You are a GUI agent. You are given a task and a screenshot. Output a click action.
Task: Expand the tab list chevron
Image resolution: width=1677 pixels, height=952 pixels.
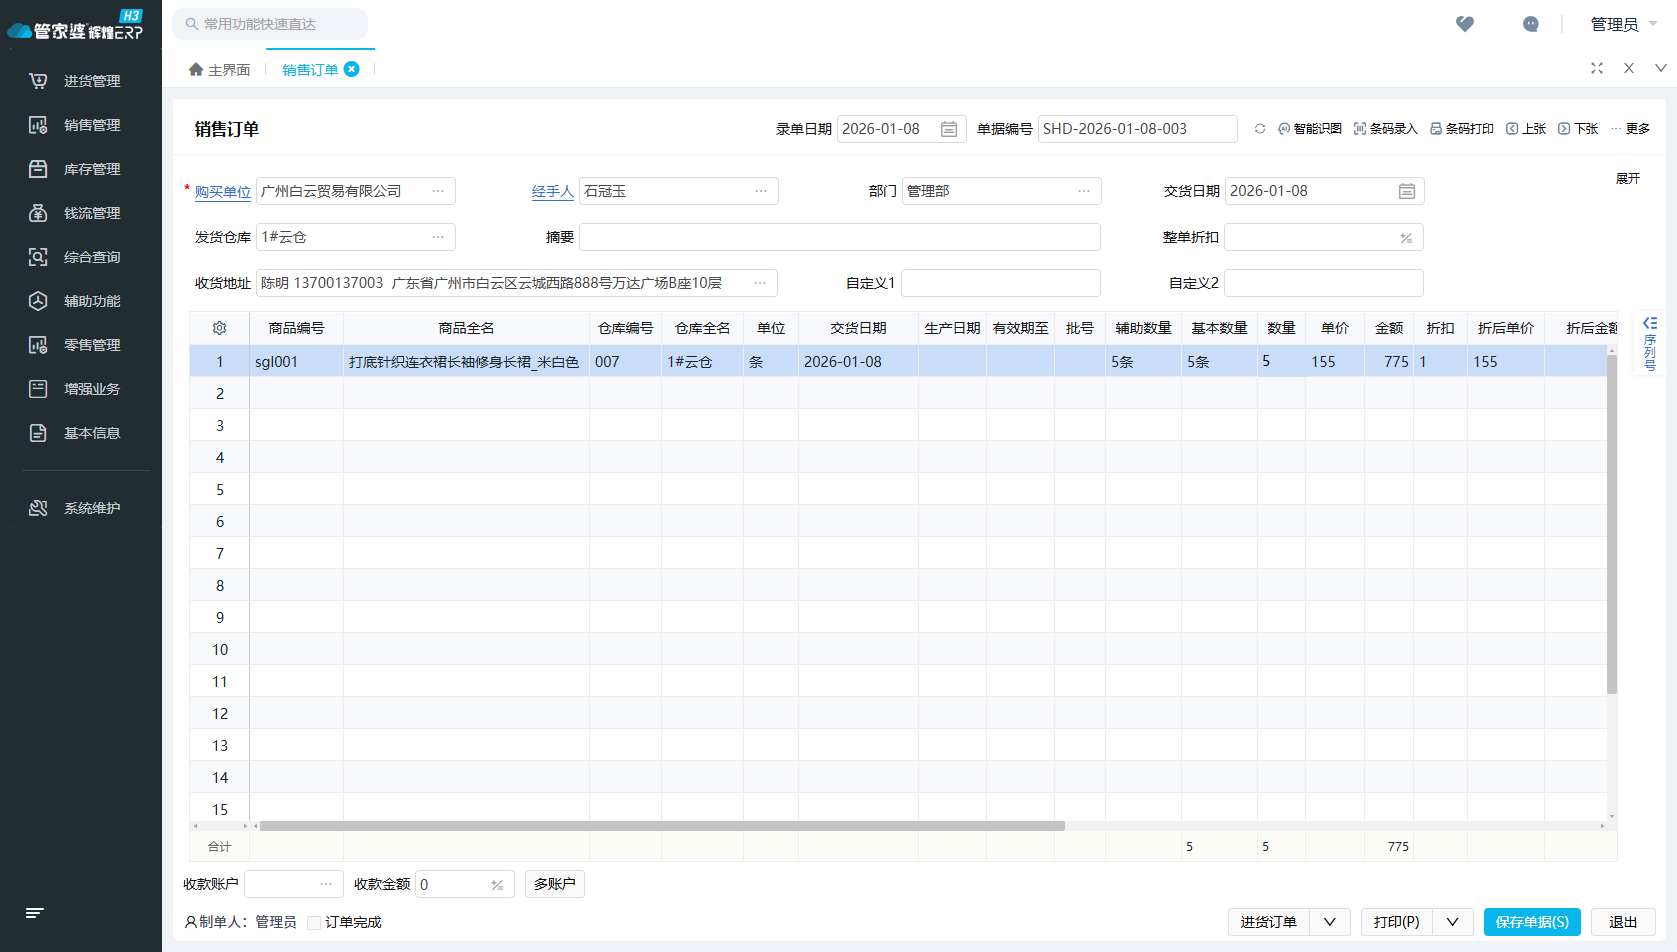click(1661, 68)
